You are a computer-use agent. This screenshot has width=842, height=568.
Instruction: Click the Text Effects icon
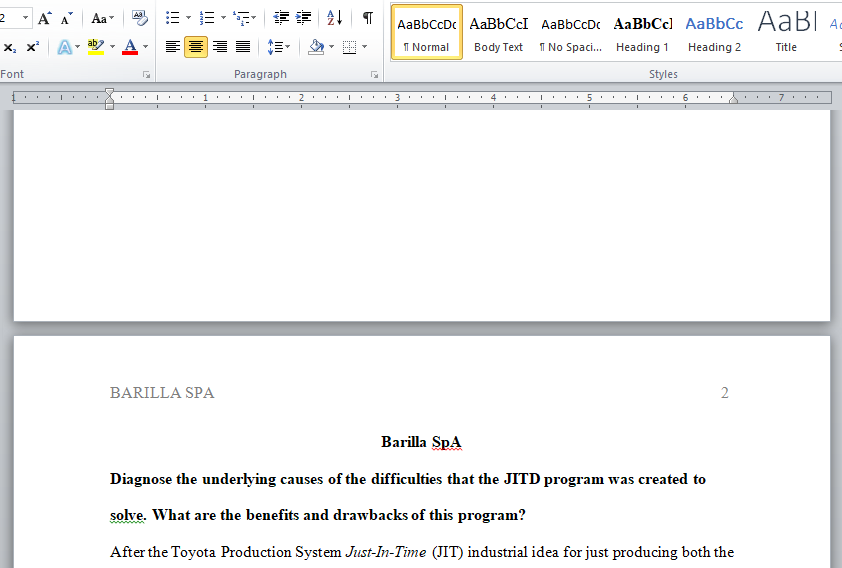[x=64, y=47]
